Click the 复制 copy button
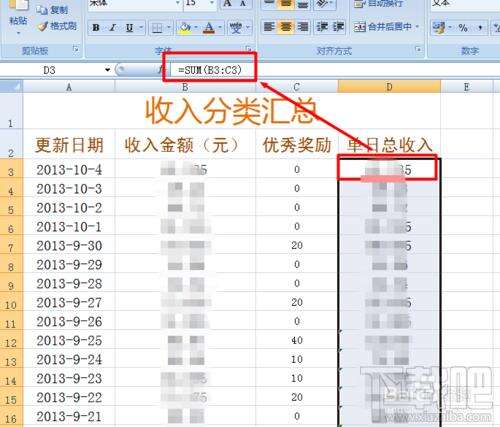500x427 pixels. [x=52, y=10]
